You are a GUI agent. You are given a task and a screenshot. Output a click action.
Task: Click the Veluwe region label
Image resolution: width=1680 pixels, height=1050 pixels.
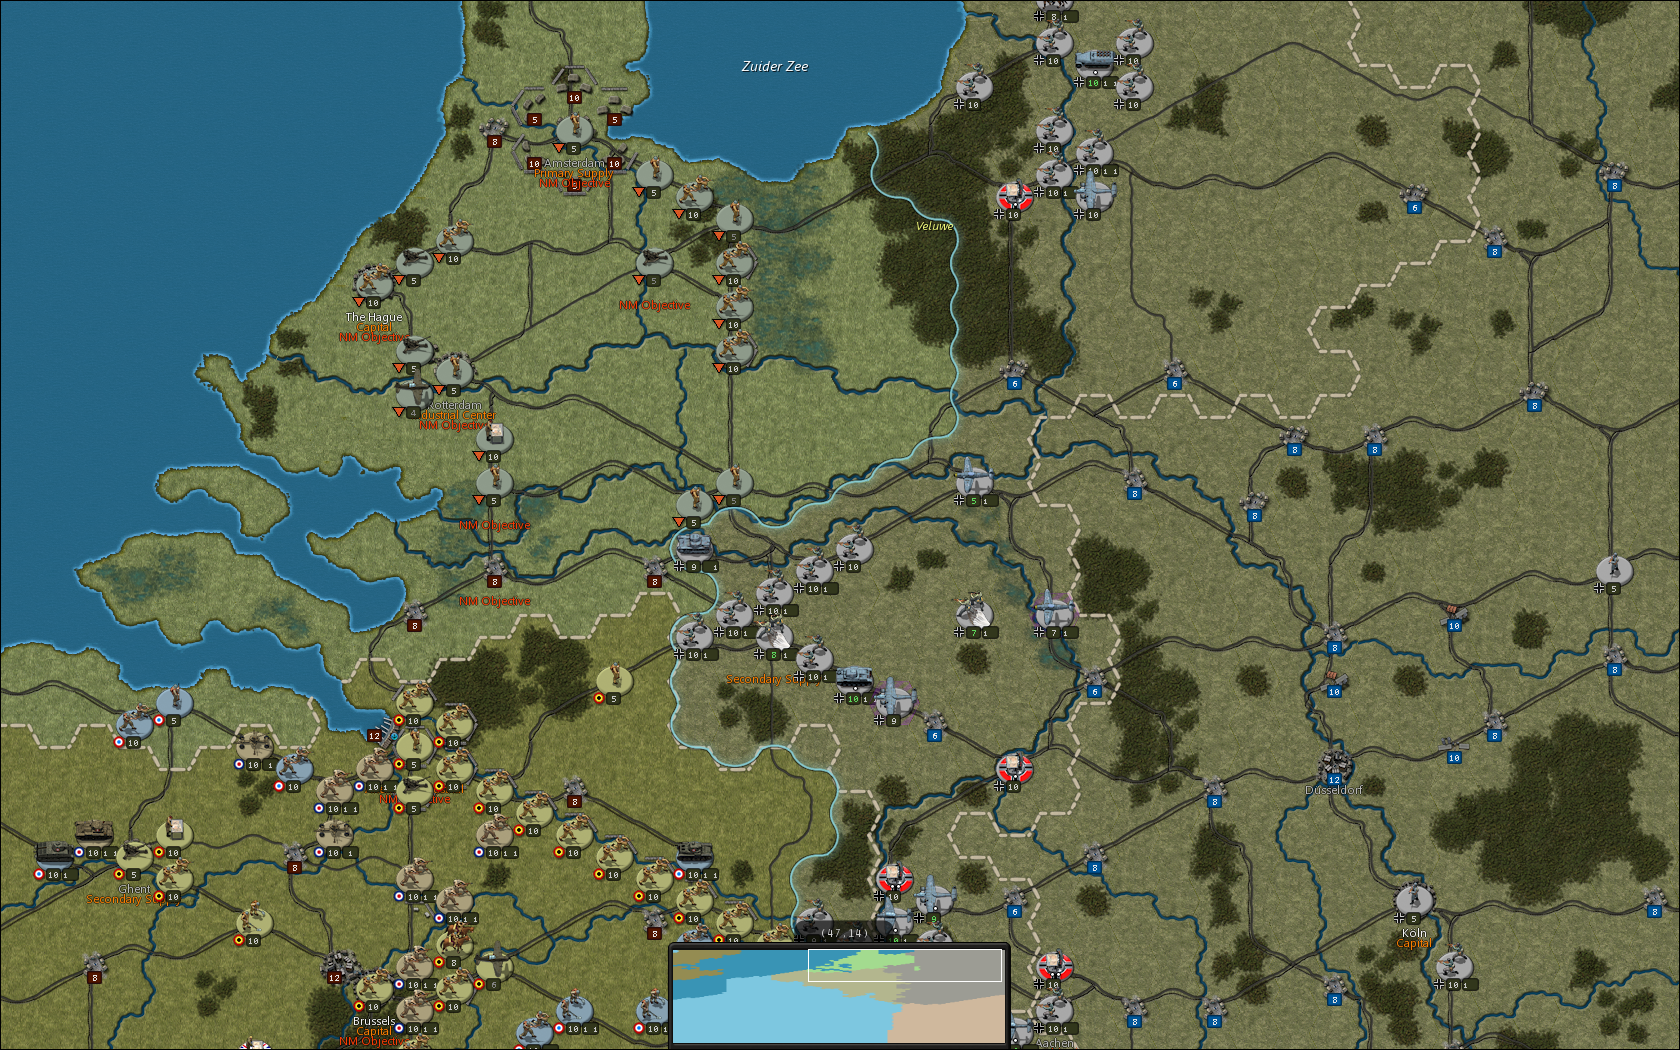(935, 226)
